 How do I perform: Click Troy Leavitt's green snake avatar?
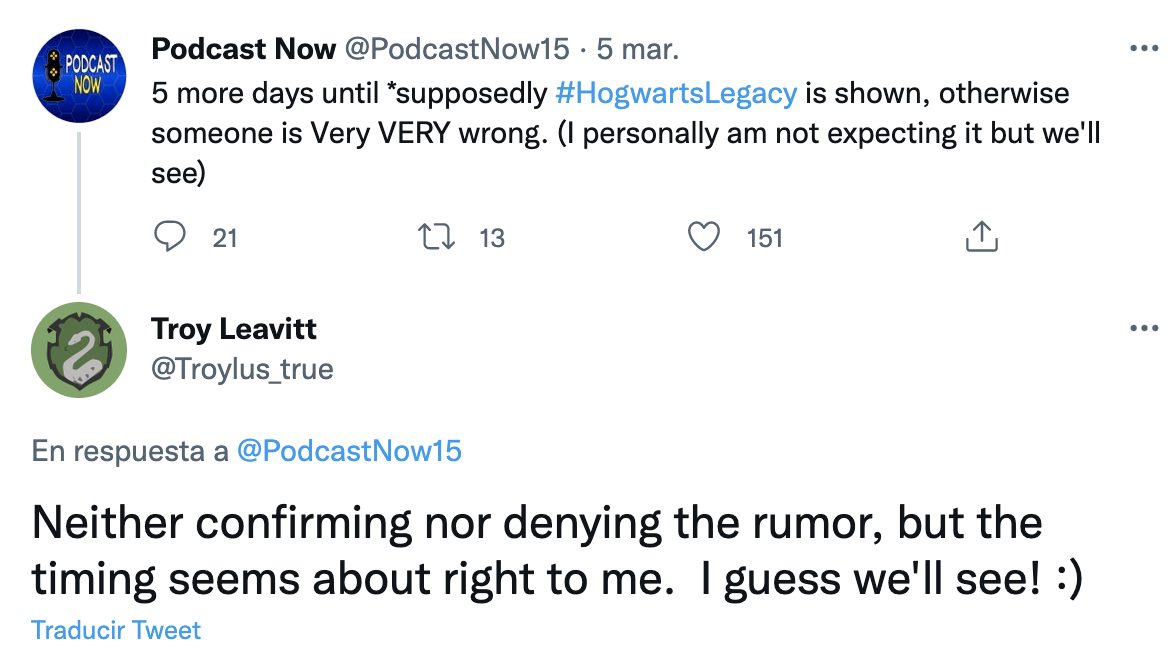click(79, 349)
